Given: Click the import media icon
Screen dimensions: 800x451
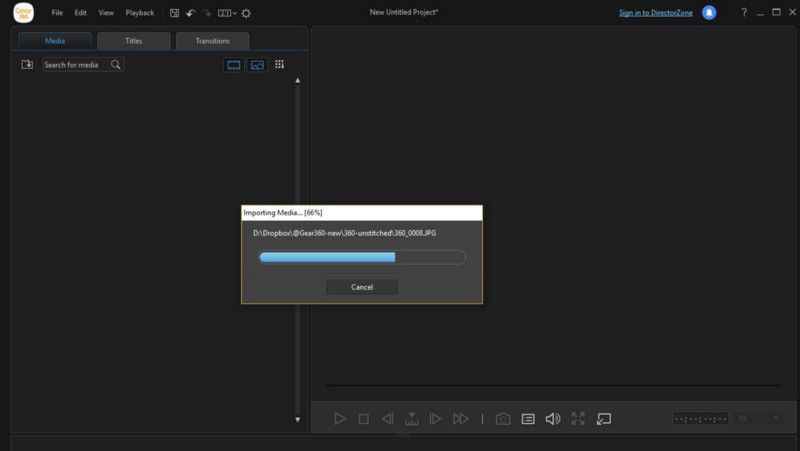Looking at the screenshot, I should tap(27, 64).
